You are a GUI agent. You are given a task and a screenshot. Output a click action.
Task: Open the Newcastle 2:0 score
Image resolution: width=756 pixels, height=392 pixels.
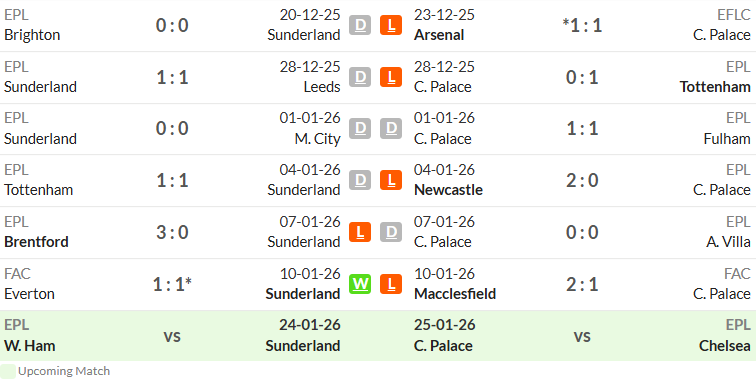click(x=582, y=180)
